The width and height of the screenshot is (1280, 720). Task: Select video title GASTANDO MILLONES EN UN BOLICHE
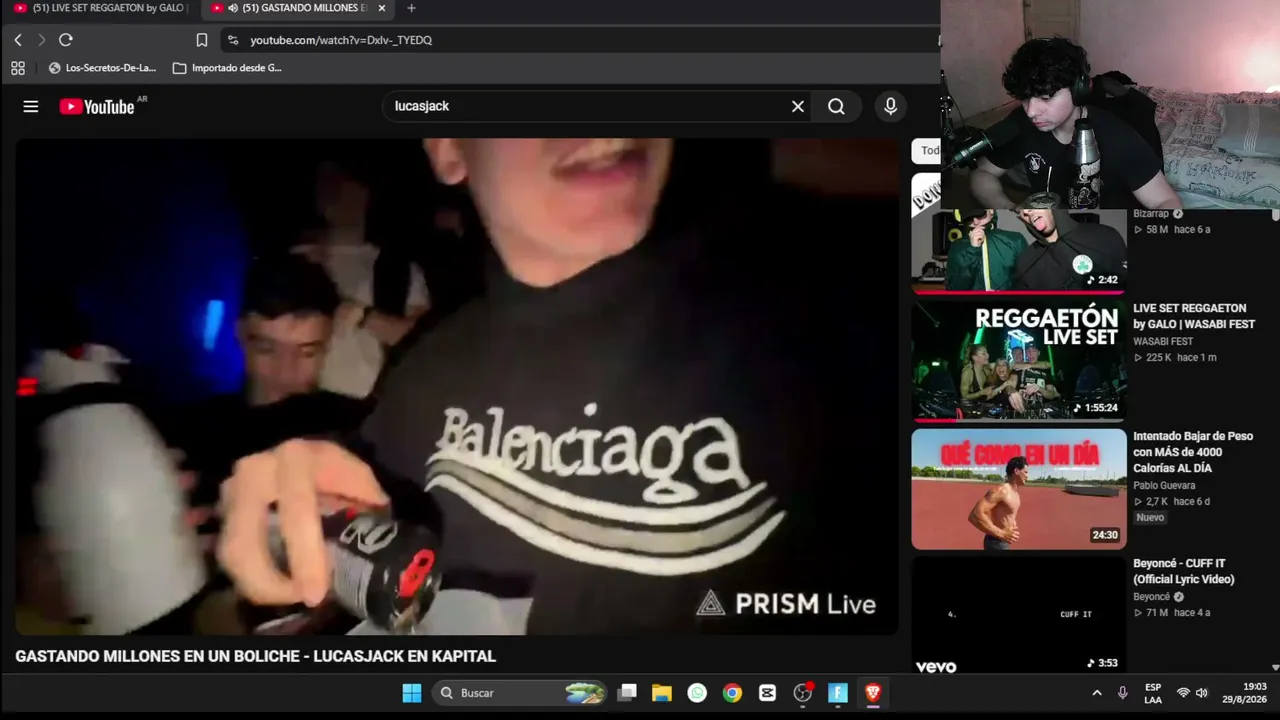[x=255, y=657]
